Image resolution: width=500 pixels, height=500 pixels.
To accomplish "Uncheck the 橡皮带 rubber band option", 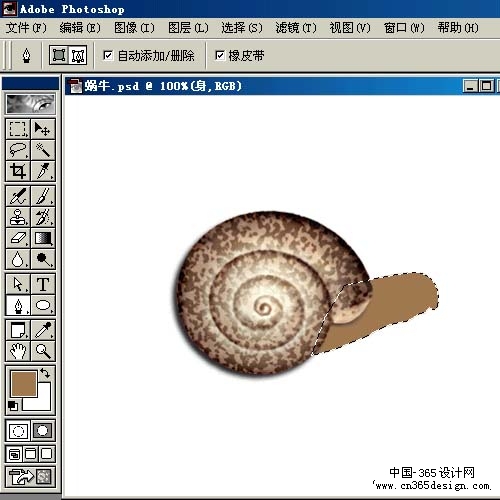I will pyautogui.click(x=220, y=55).
